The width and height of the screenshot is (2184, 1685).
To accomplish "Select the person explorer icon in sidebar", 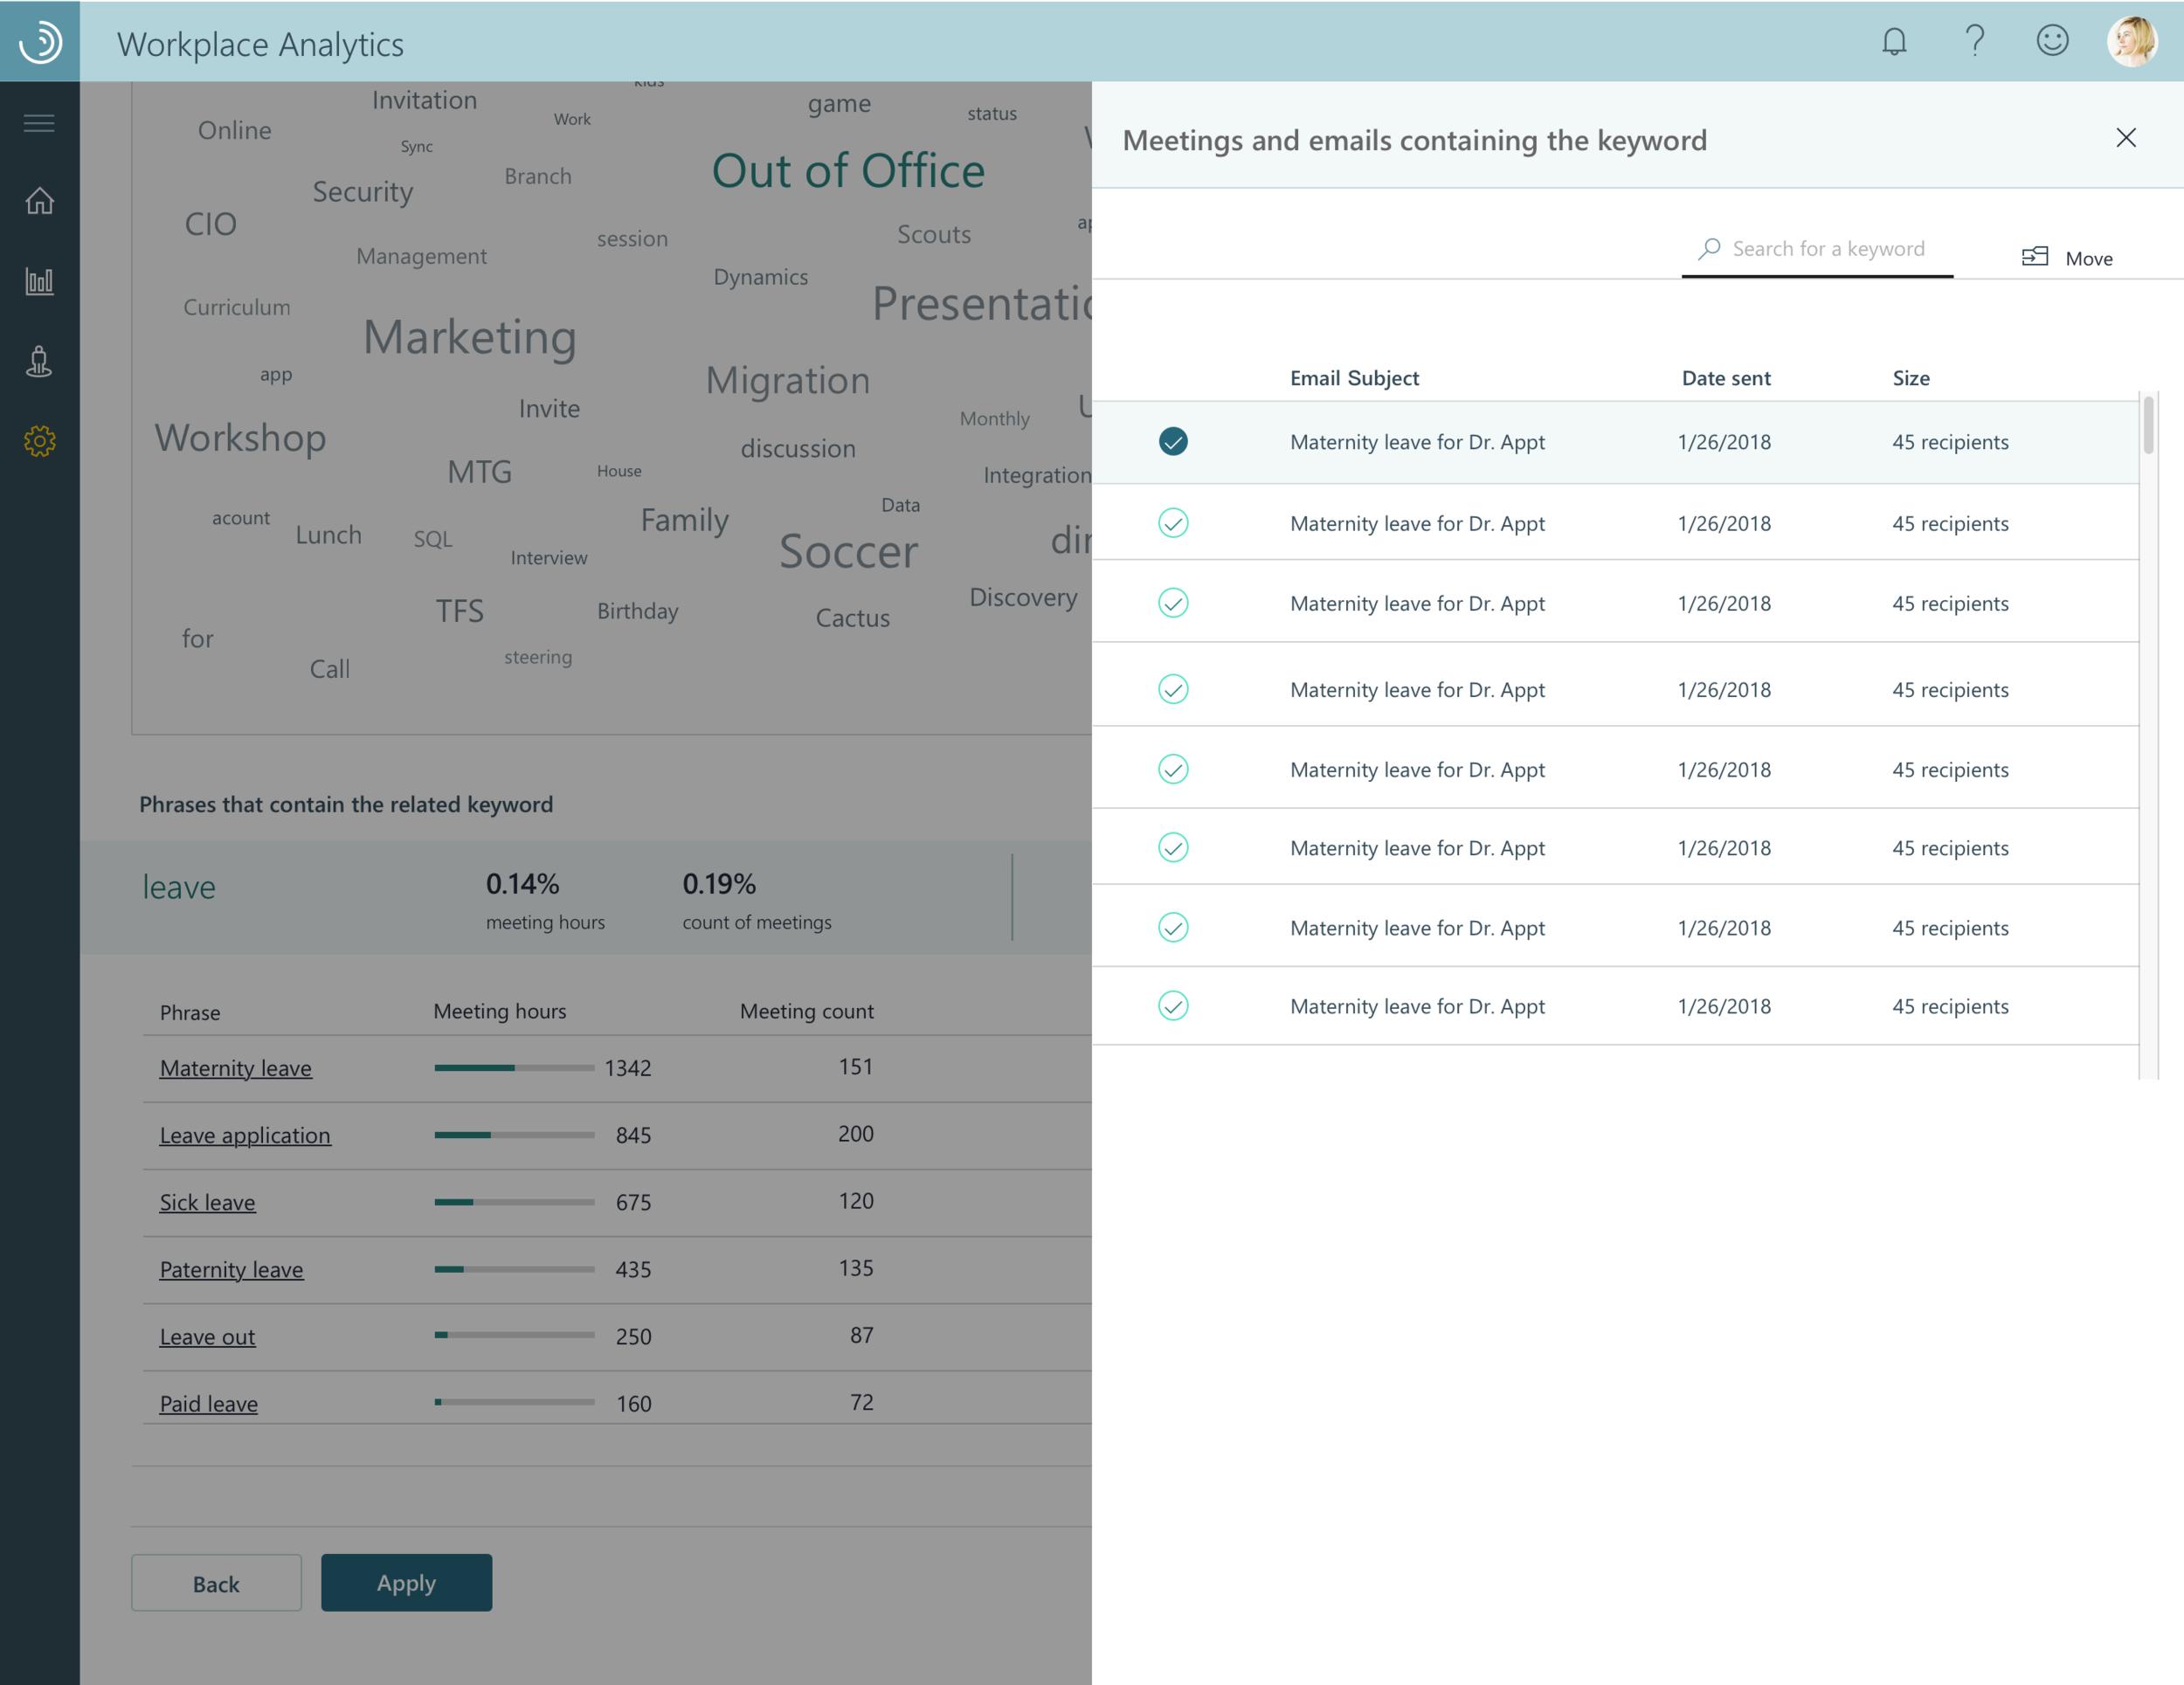I will 39,361.
